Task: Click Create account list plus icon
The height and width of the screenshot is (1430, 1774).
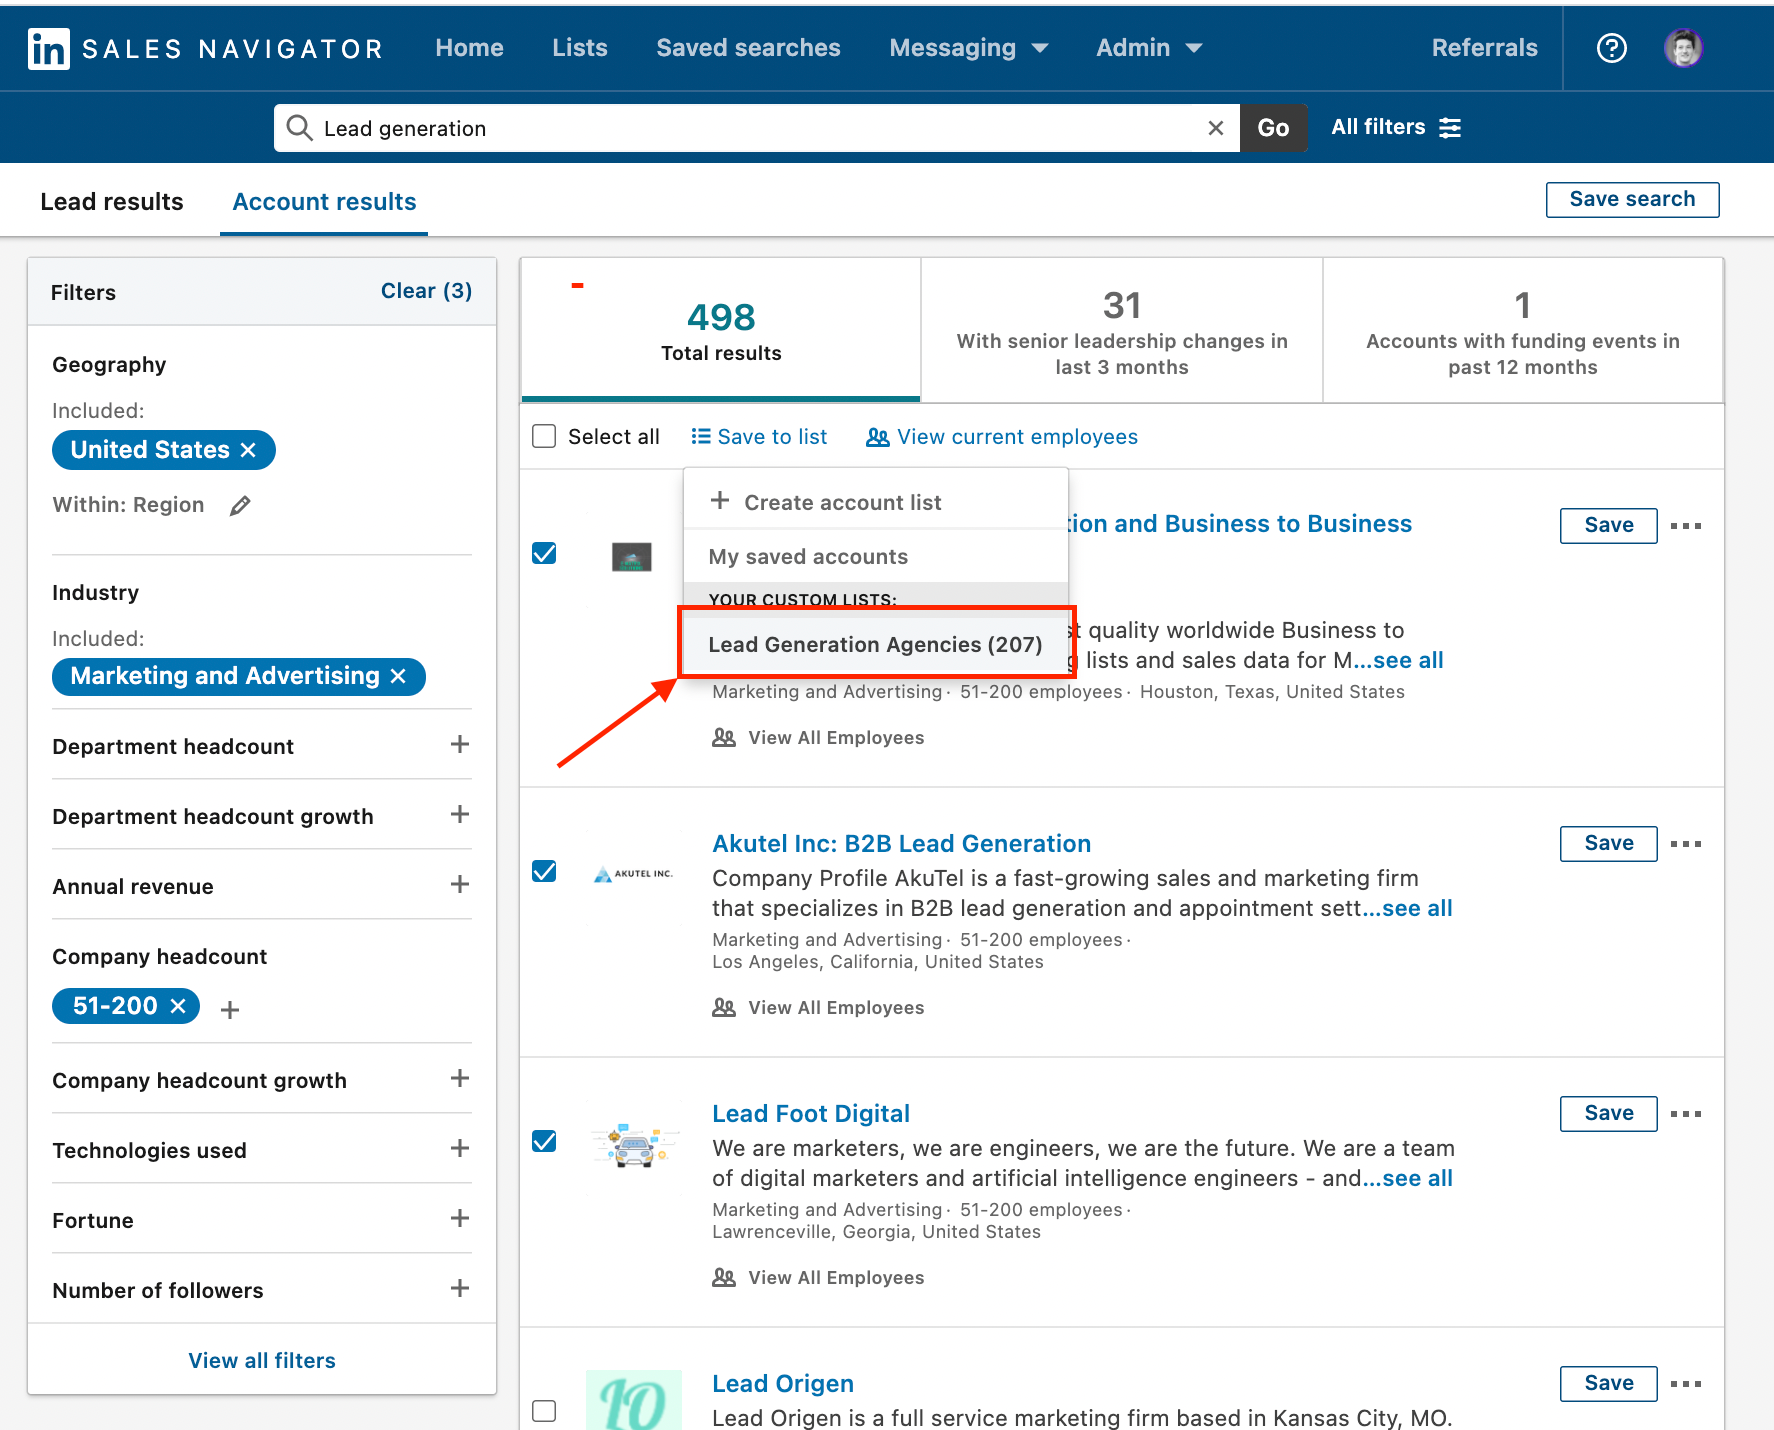Action: tap(720, 501)
